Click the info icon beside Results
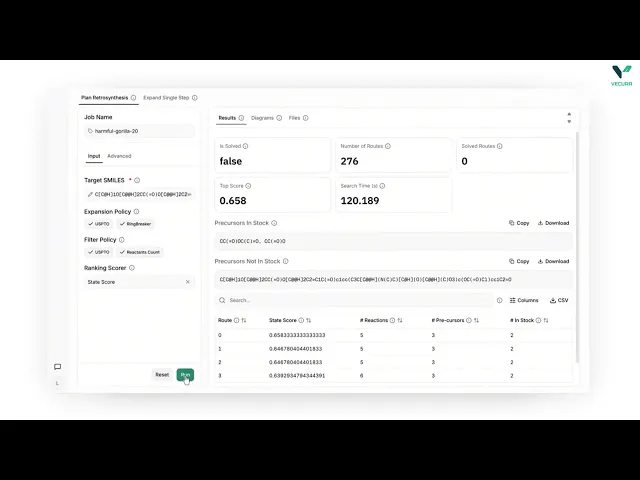 (x=241, y=118)
